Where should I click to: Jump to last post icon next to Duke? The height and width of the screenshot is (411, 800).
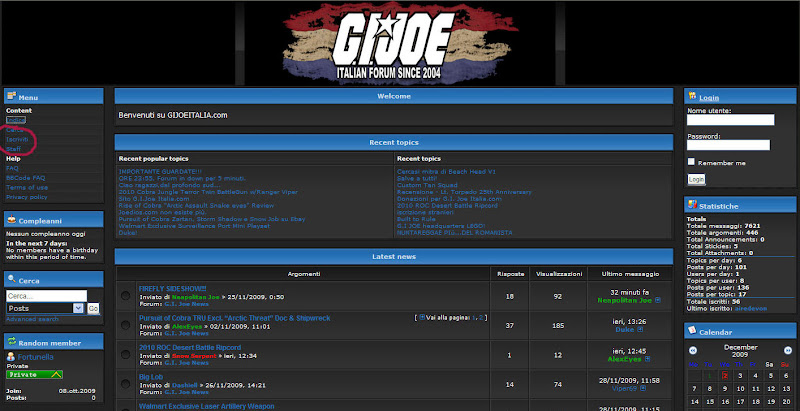640,329
